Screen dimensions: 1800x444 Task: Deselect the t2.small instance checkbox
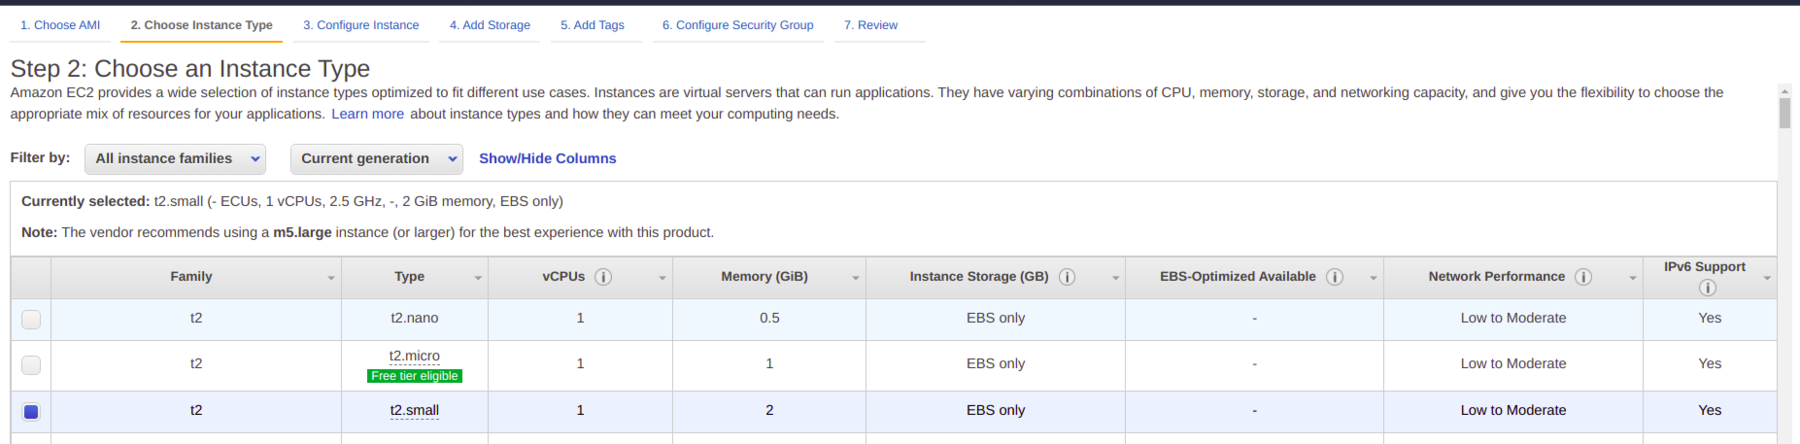[x=31, y=411]
